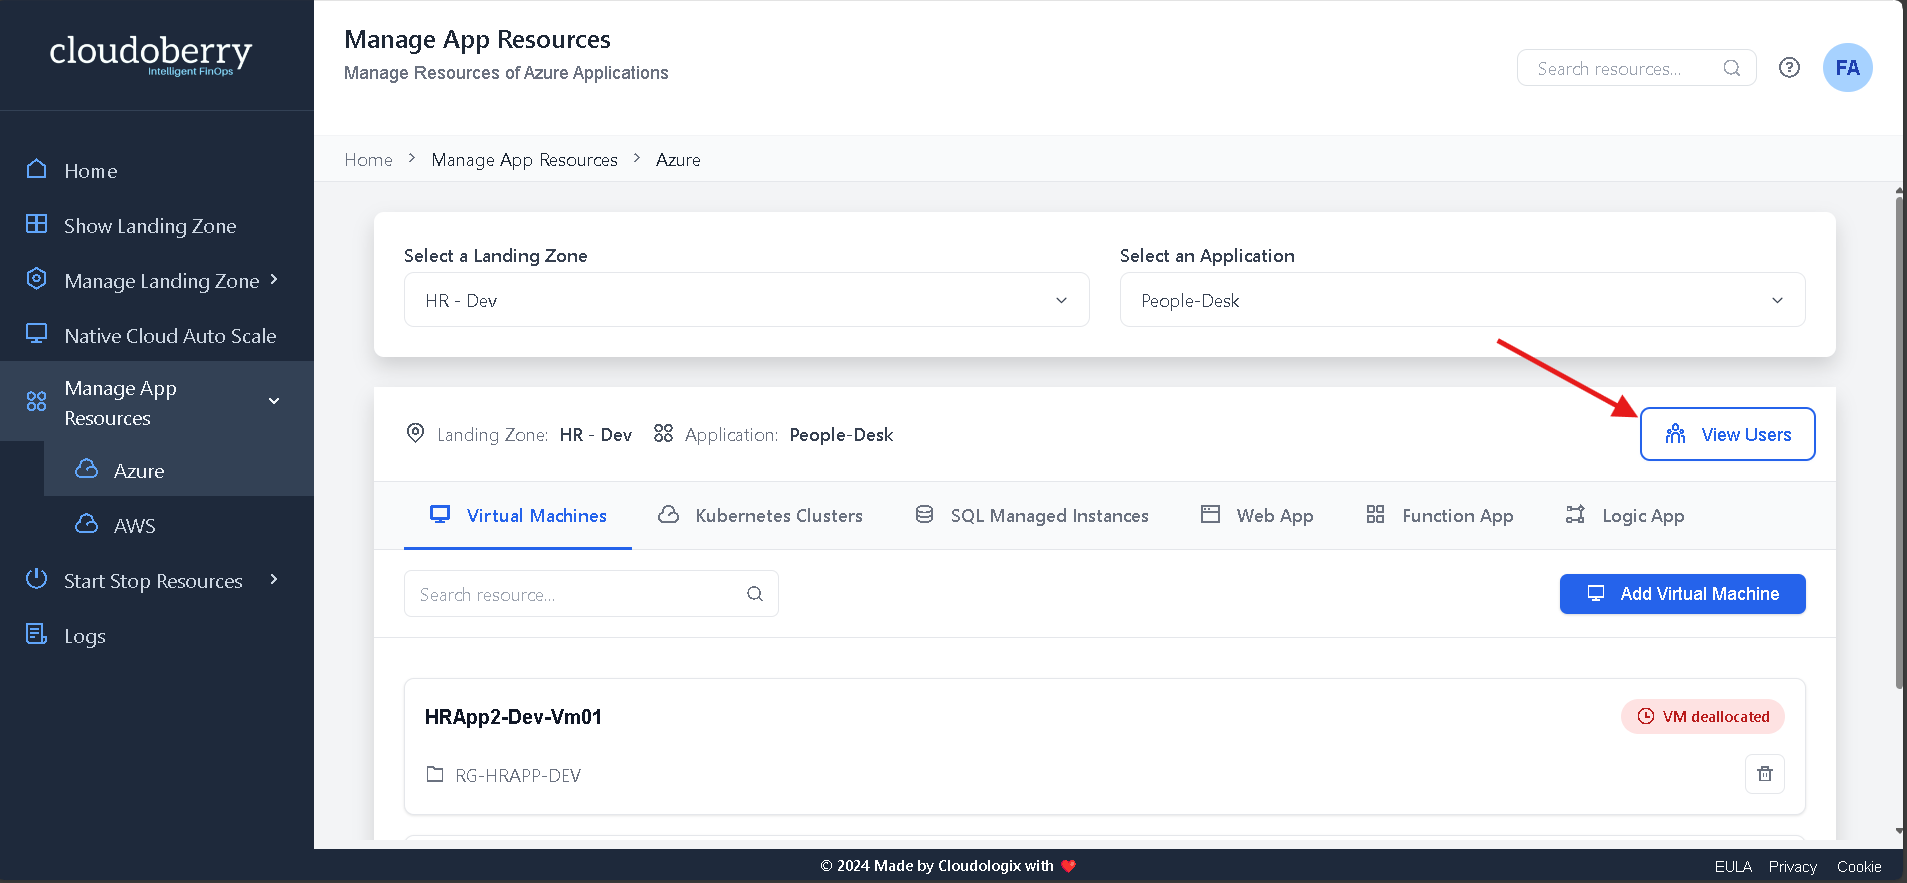
Task: Click Manage App Resources in the breadcrumb
Action: pos(525,160)
